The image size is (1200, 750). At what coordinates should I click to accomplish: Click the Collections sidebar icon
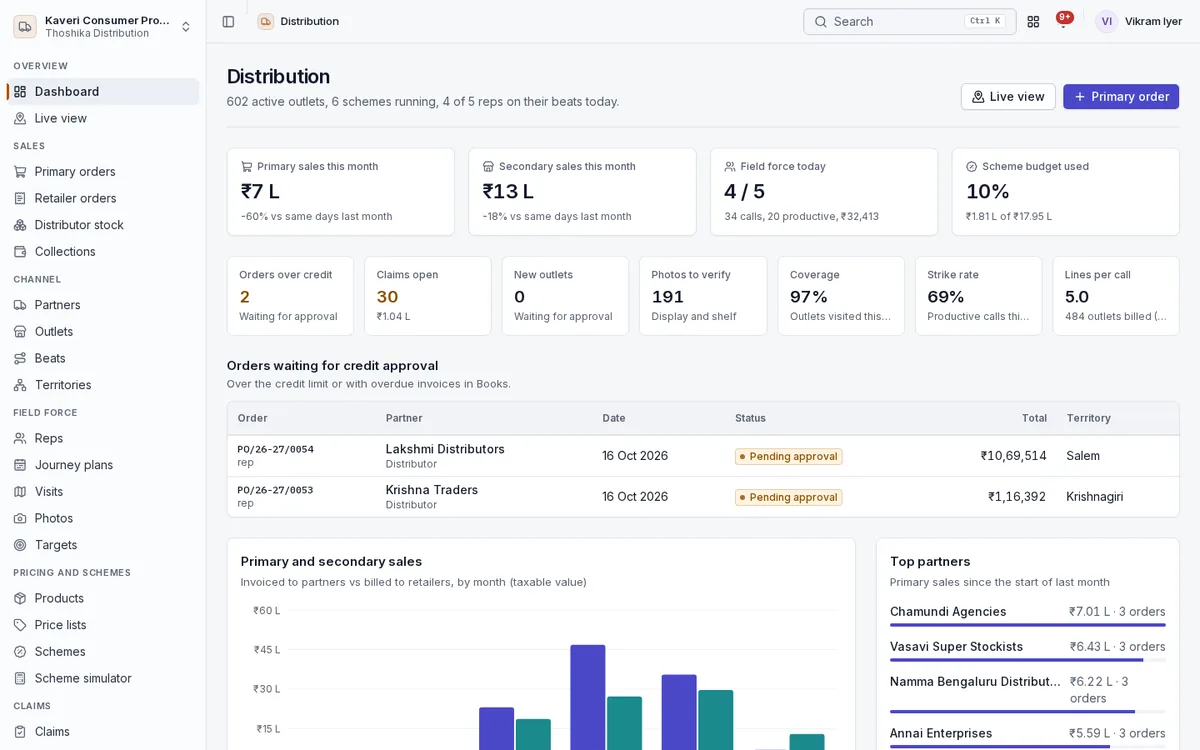[x=20, y=252]
